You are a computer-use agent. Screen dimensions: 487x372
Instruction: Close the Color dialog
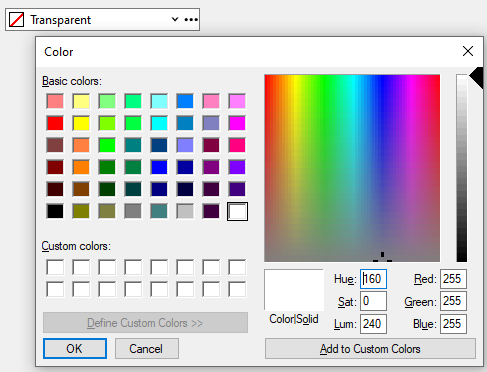468,51
